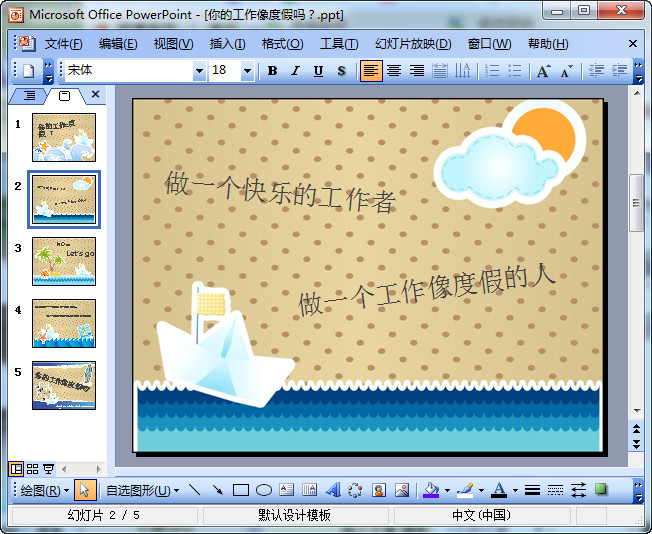The height and width of the screenshot is (534, 652).
Task: Apply the Fill Color bucket
Action: (431, 490)
